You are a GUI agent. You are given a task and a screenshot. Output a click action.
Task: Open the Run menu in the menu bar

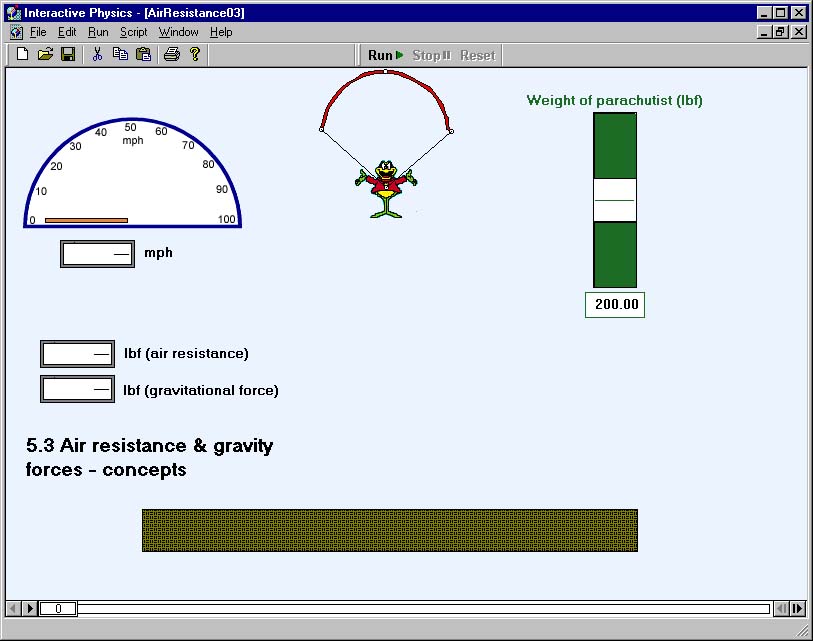point(98,32)
